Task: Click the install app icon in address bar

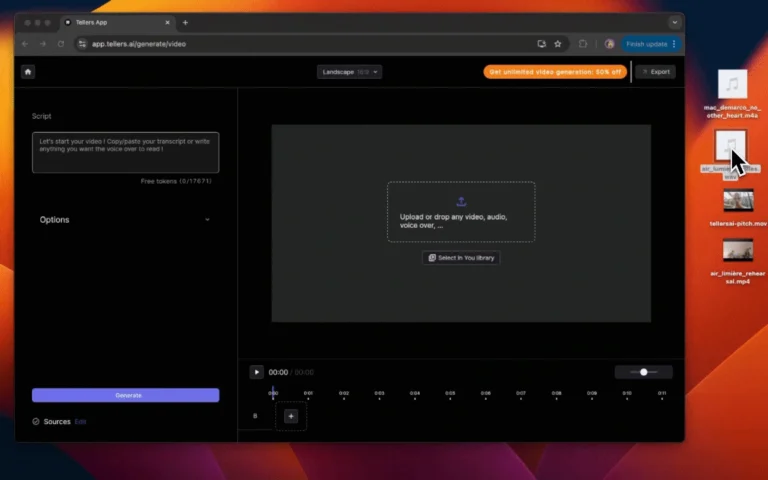Action: tap(542, 44)
